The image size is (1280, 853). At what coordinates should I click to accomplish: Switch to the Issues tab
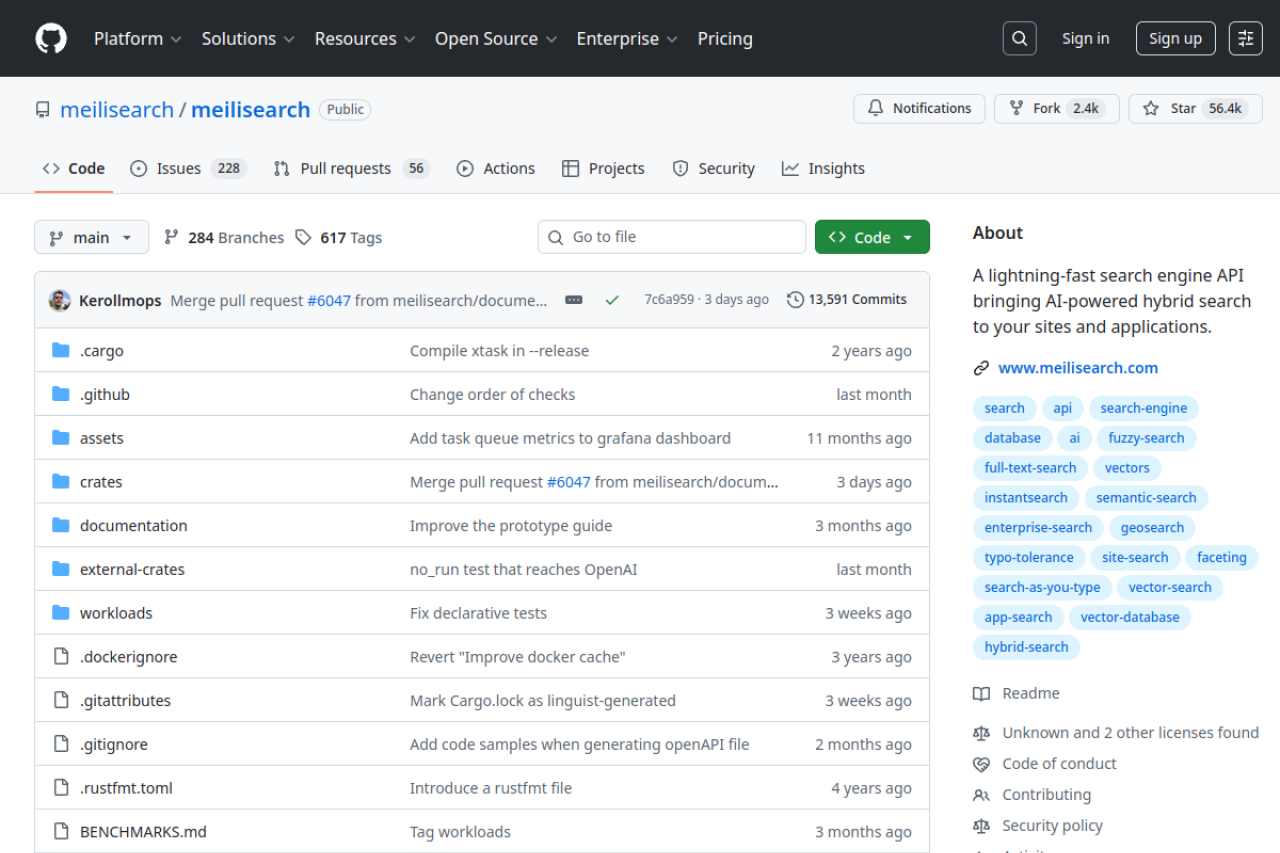point(176,168)
